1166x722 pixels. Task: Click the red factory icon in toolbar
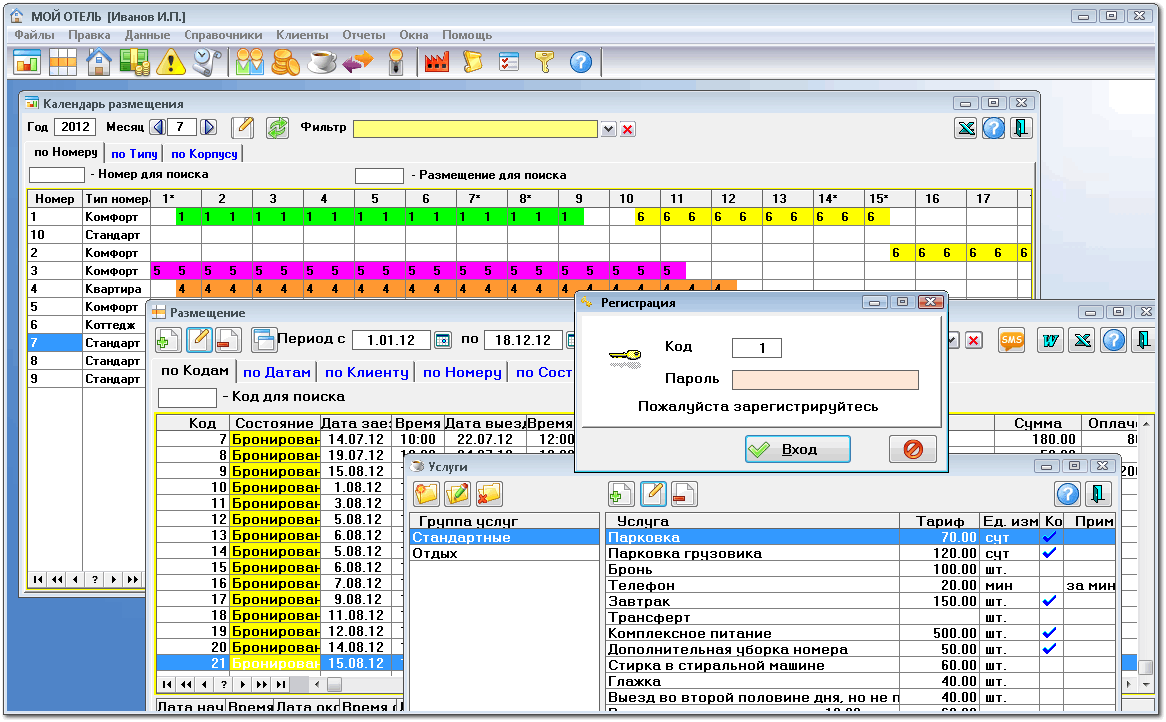pos(436,62)
